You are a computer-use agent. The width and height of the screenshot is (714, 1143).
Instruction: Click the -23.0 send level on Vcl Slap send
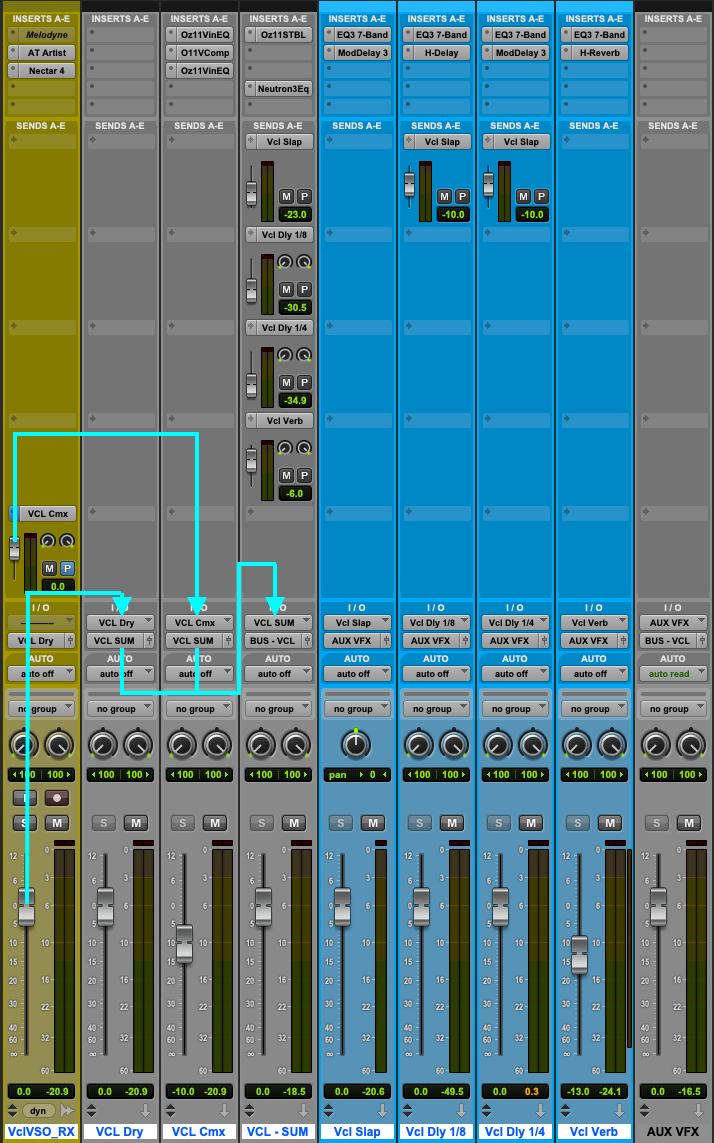[295, 214]
